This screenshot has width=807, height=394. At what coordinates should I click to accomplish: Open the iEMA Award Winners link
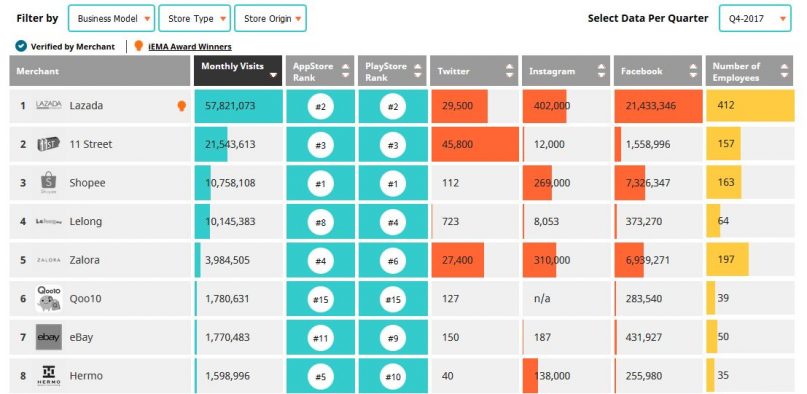(189, 47)
